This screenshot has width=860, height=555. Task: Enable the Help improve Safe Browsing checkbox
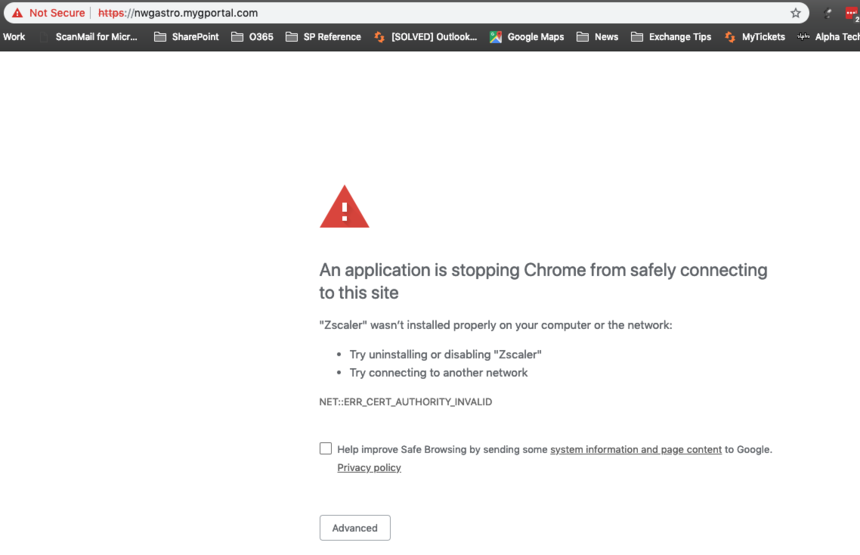pos(326,449)
